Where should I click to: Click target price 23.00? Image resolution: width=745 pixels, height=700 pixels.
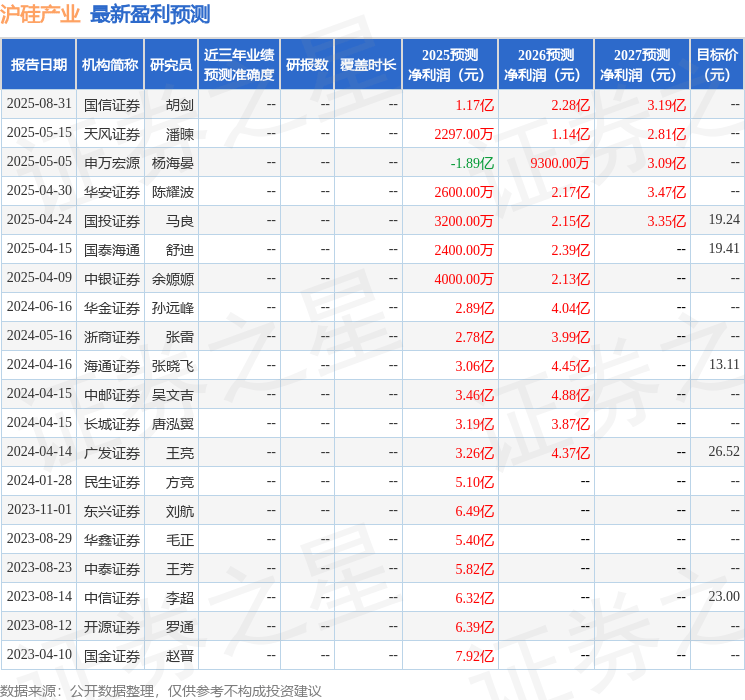point(724,596)
